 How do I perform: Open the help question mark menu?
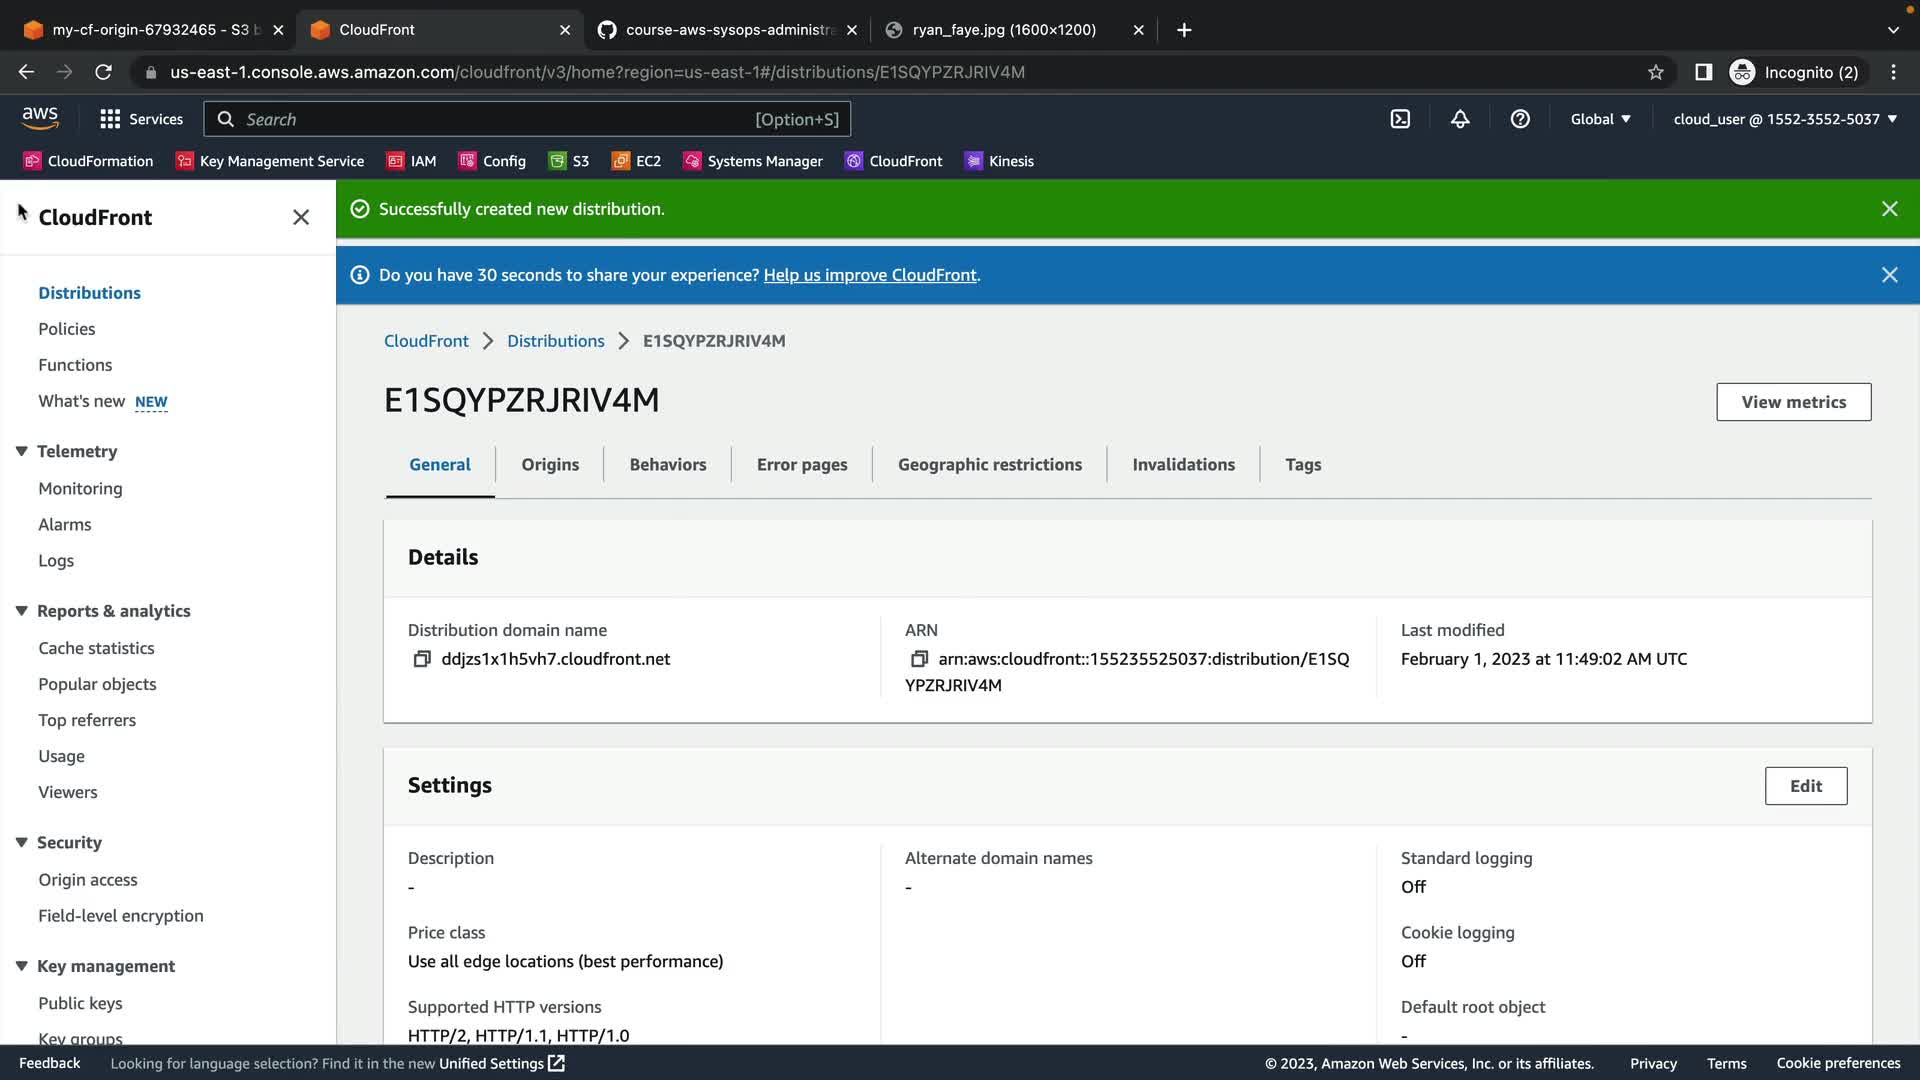1520,119
